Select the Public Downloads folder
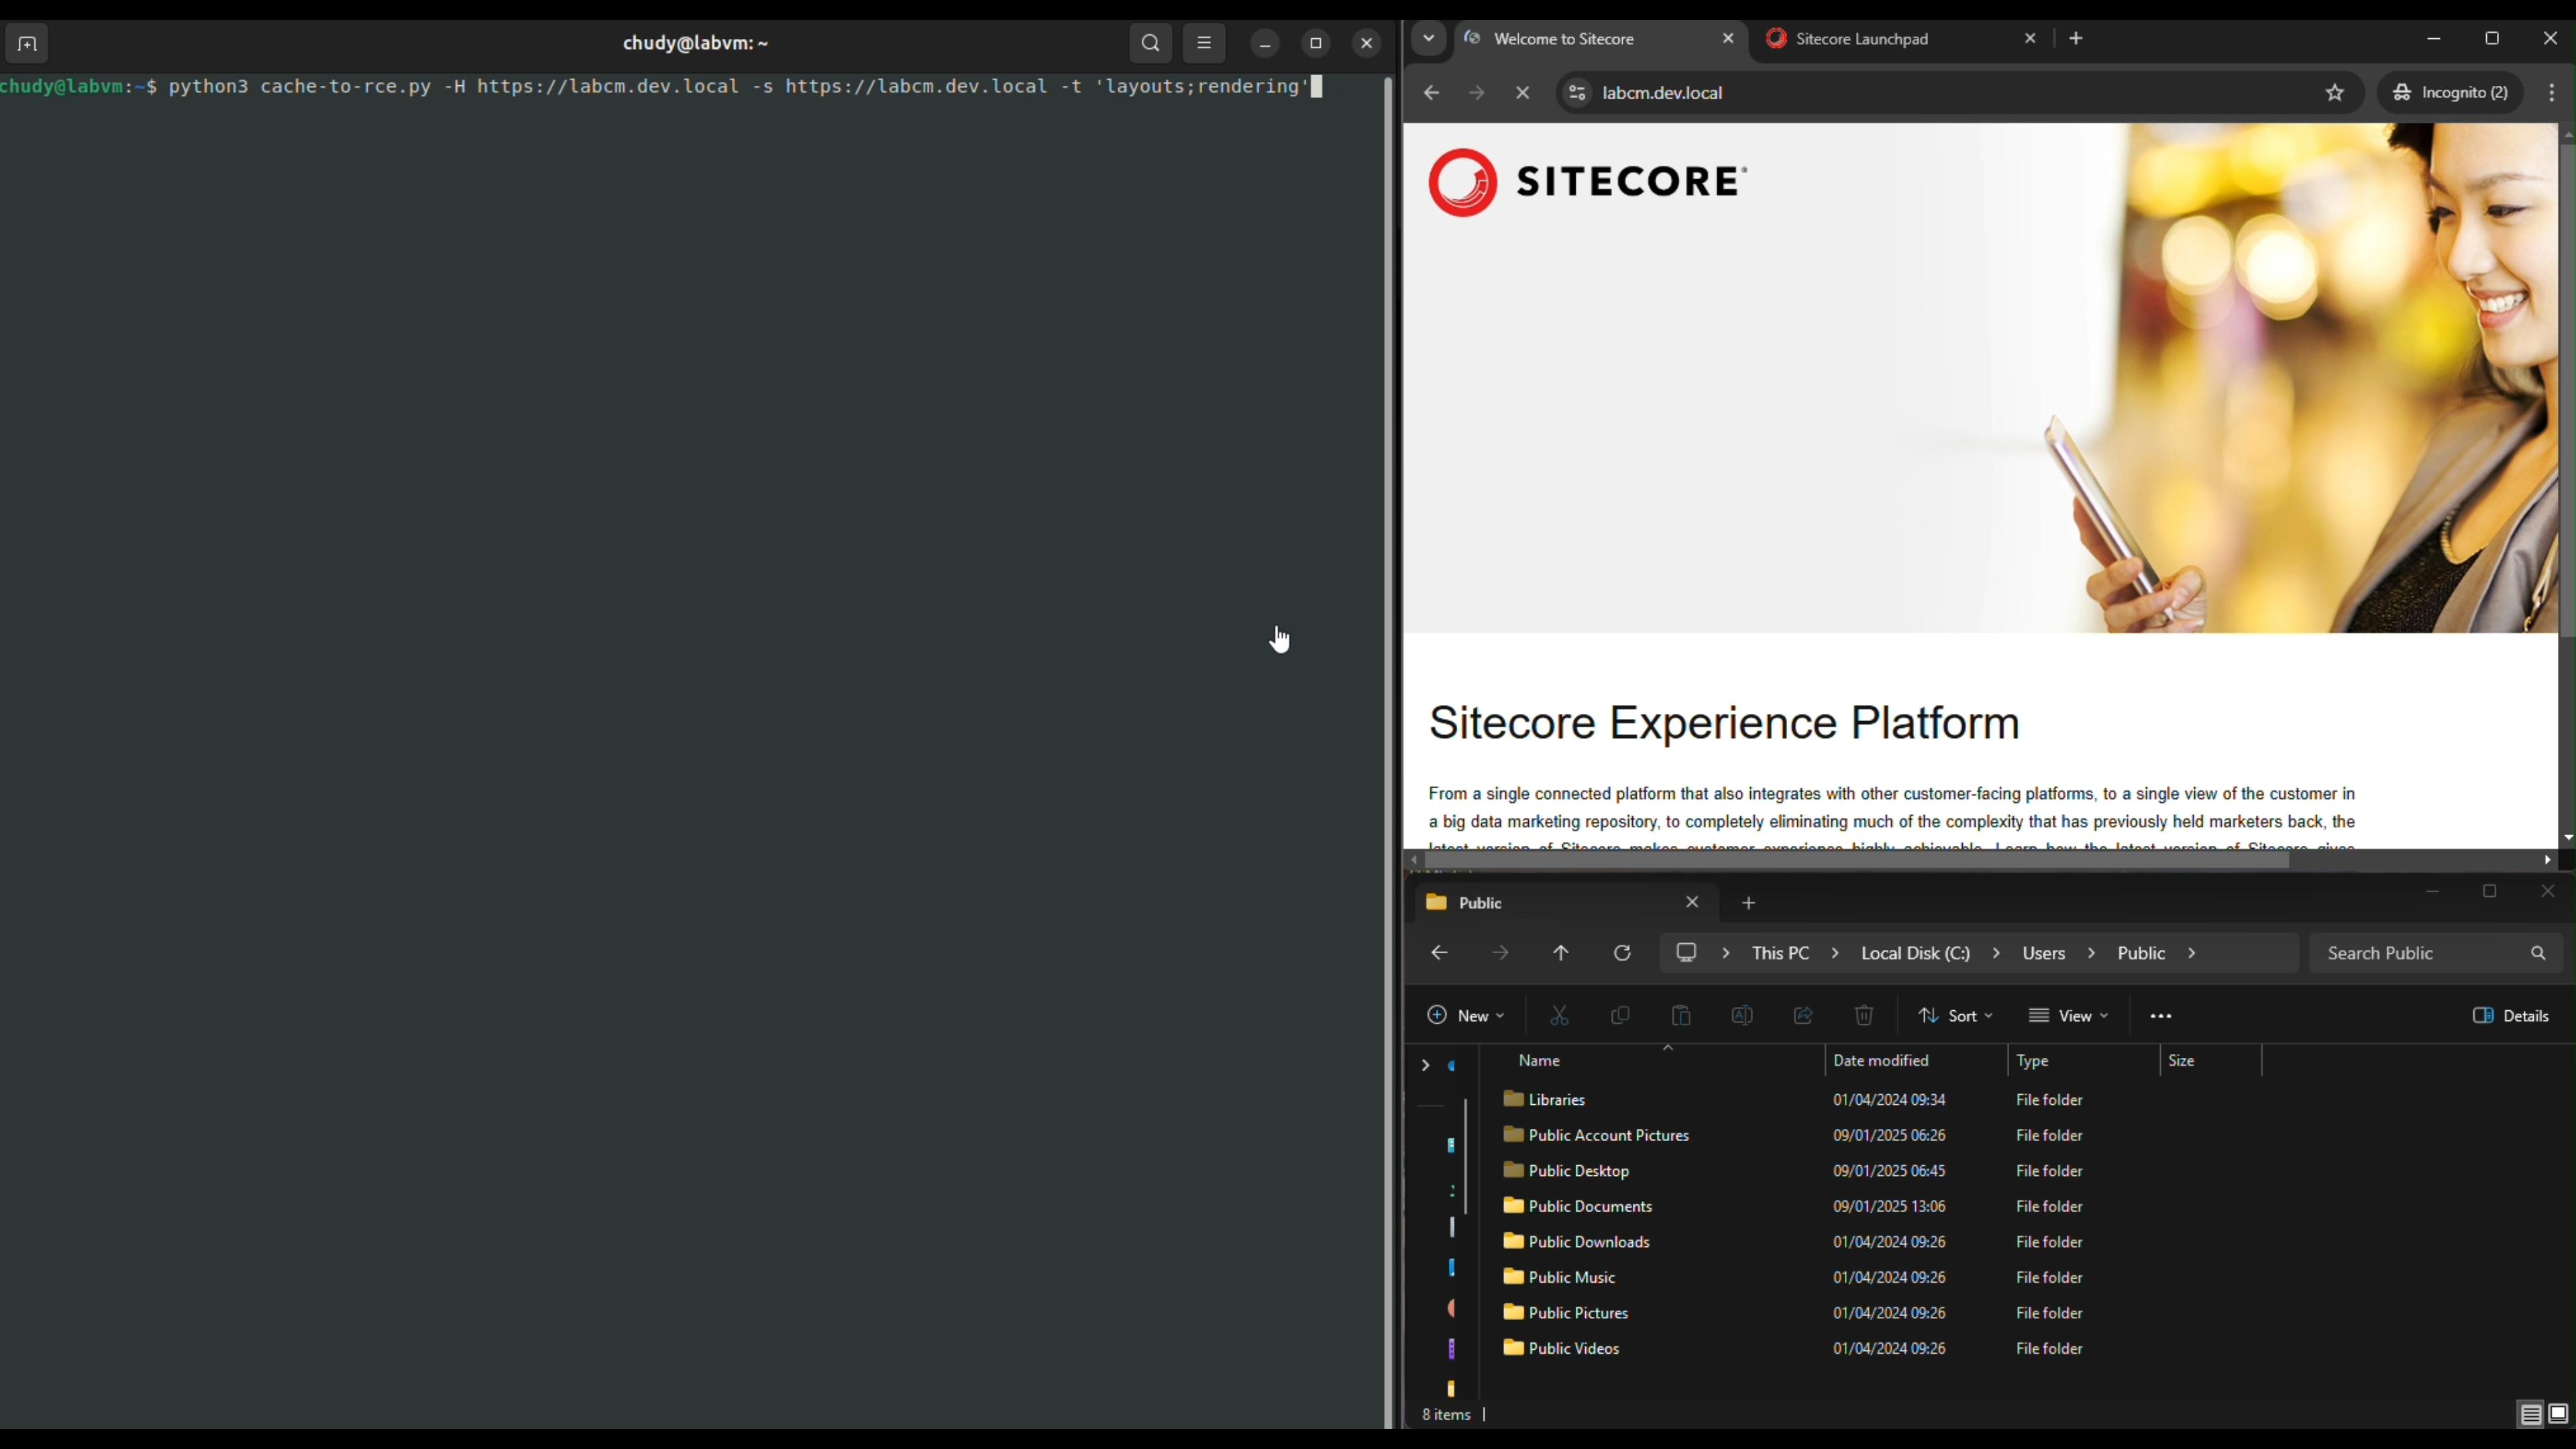The width and height of the screenshot is (2576, 1449). [1577, 1242]
